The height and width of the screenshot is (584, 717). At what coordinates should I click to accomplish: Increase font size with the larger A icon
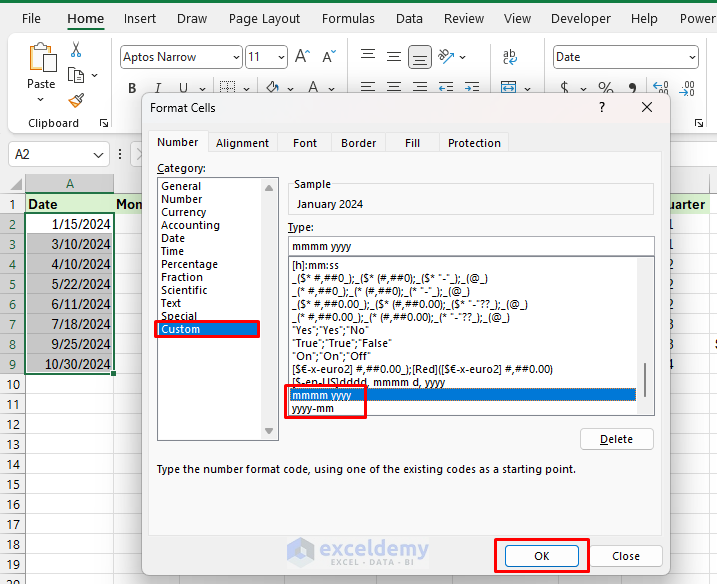(x=302, y=56)
